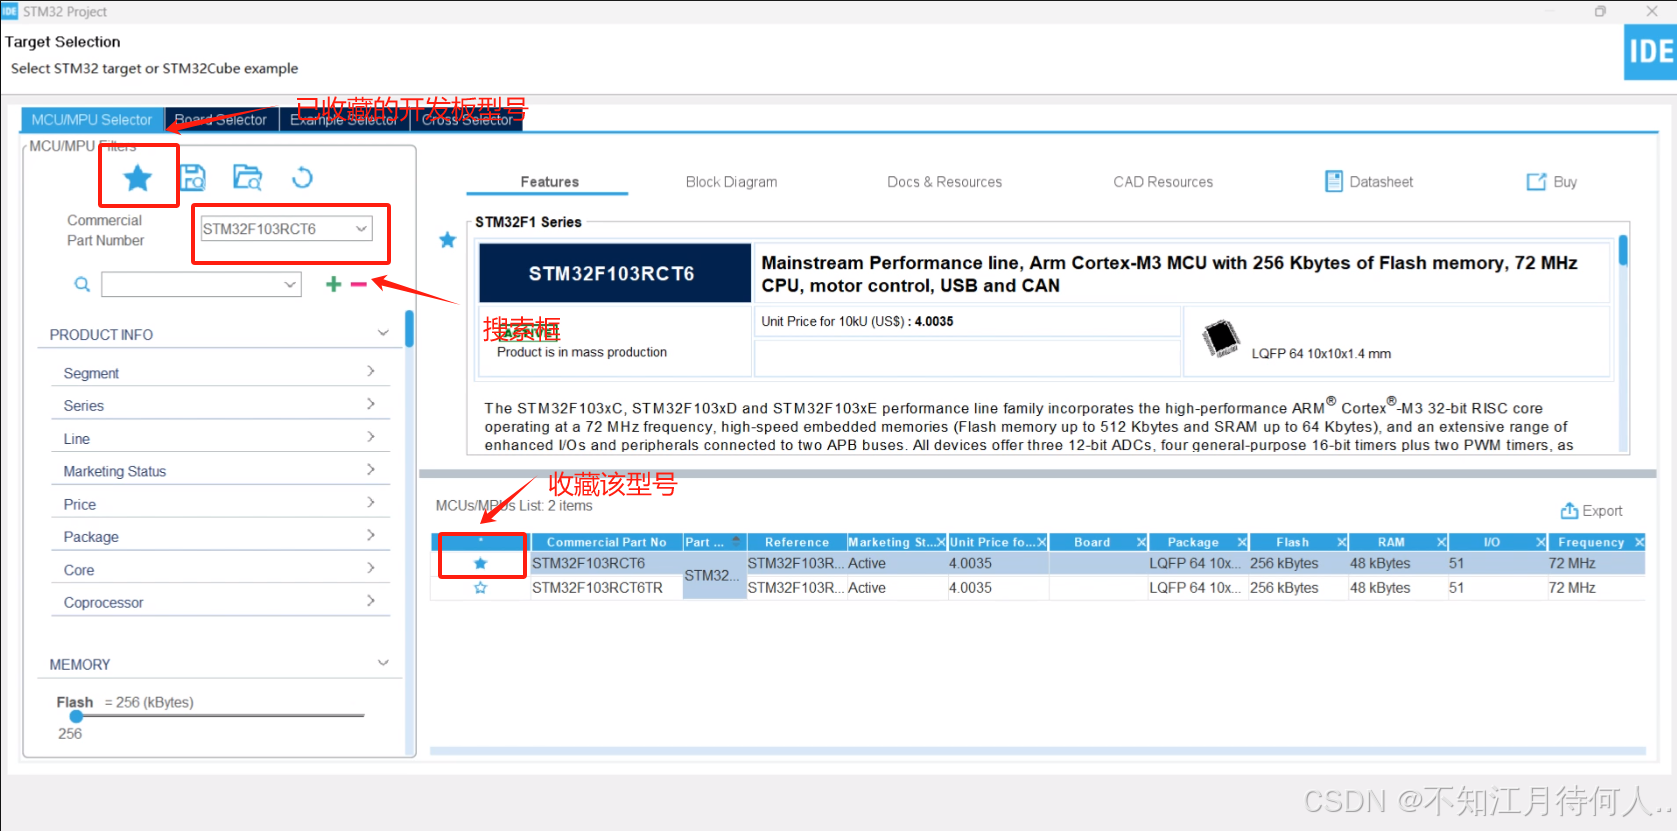
Task: Open the CAD Resources tab
Action: pos(1163,182)
